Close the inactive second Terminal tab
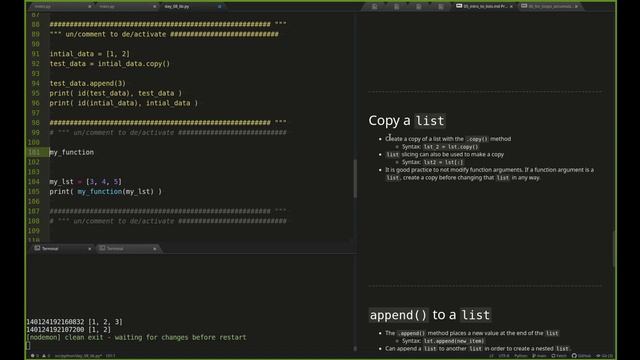640x360 pixels. (x=154, y=249)
